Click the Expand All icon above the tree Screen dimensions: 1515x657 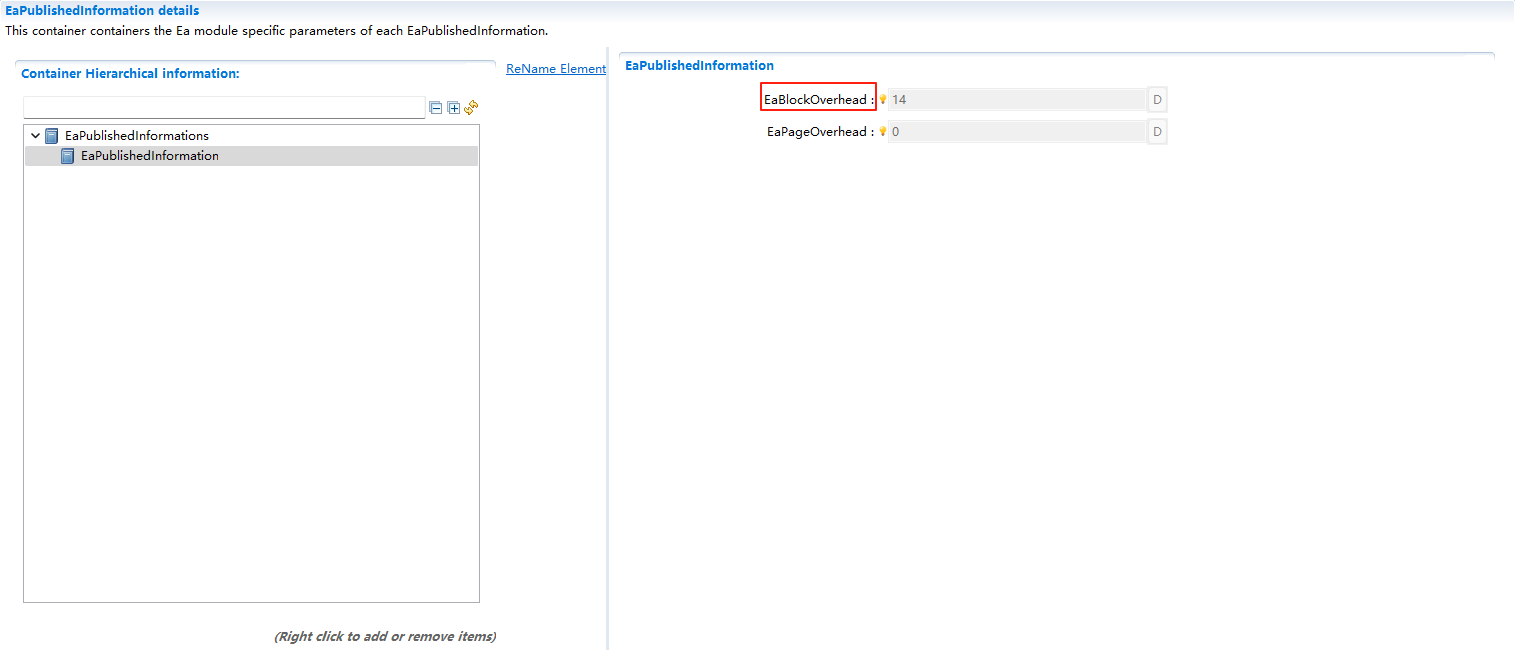453,107
